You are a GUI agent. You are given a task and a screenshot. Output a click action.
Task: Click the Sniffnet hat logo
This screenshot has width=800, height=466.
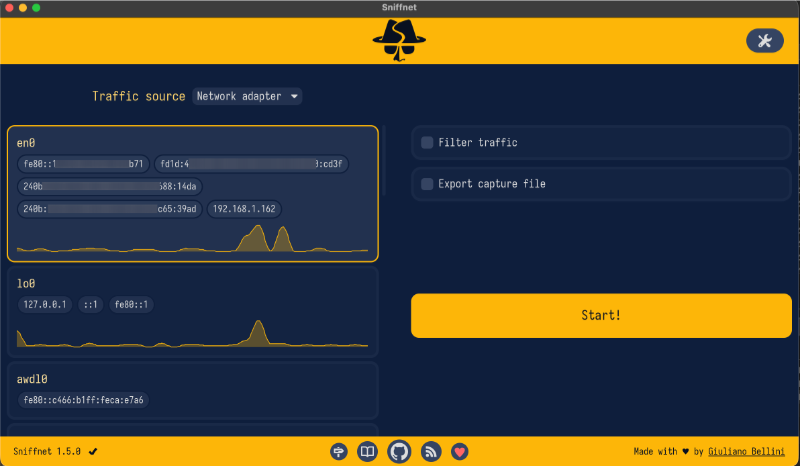click(399, 40)
